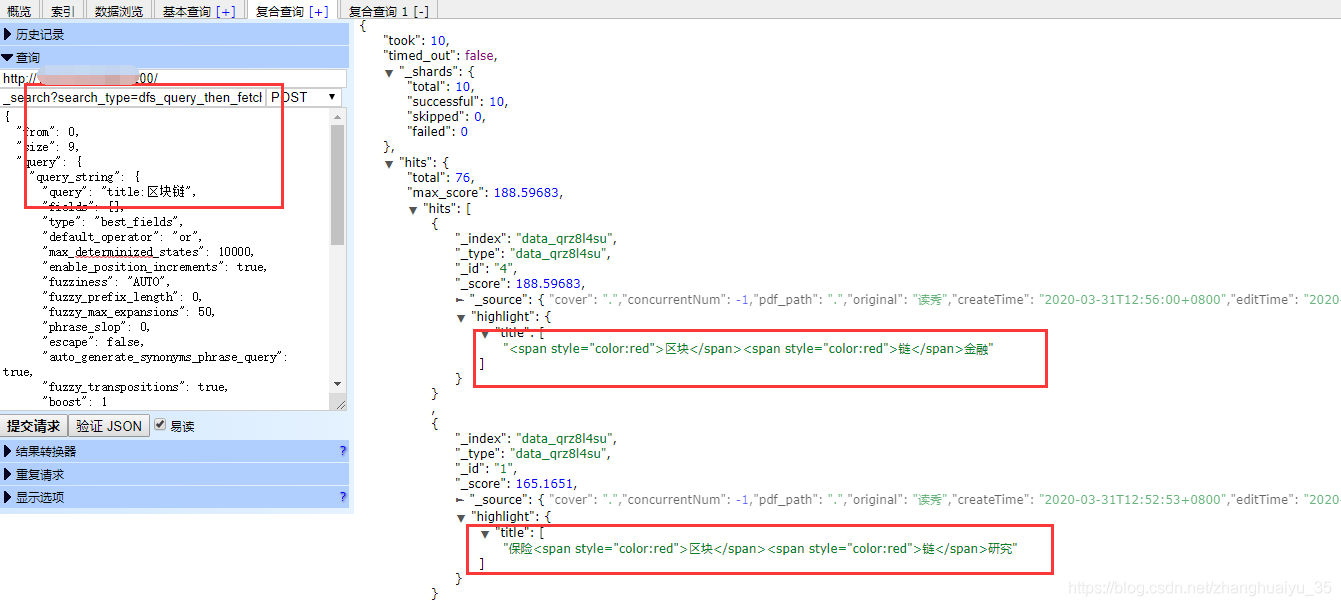Click the query text area scrollbar
Viewport: 1341px width, 606px height.
tap(338, 185)
